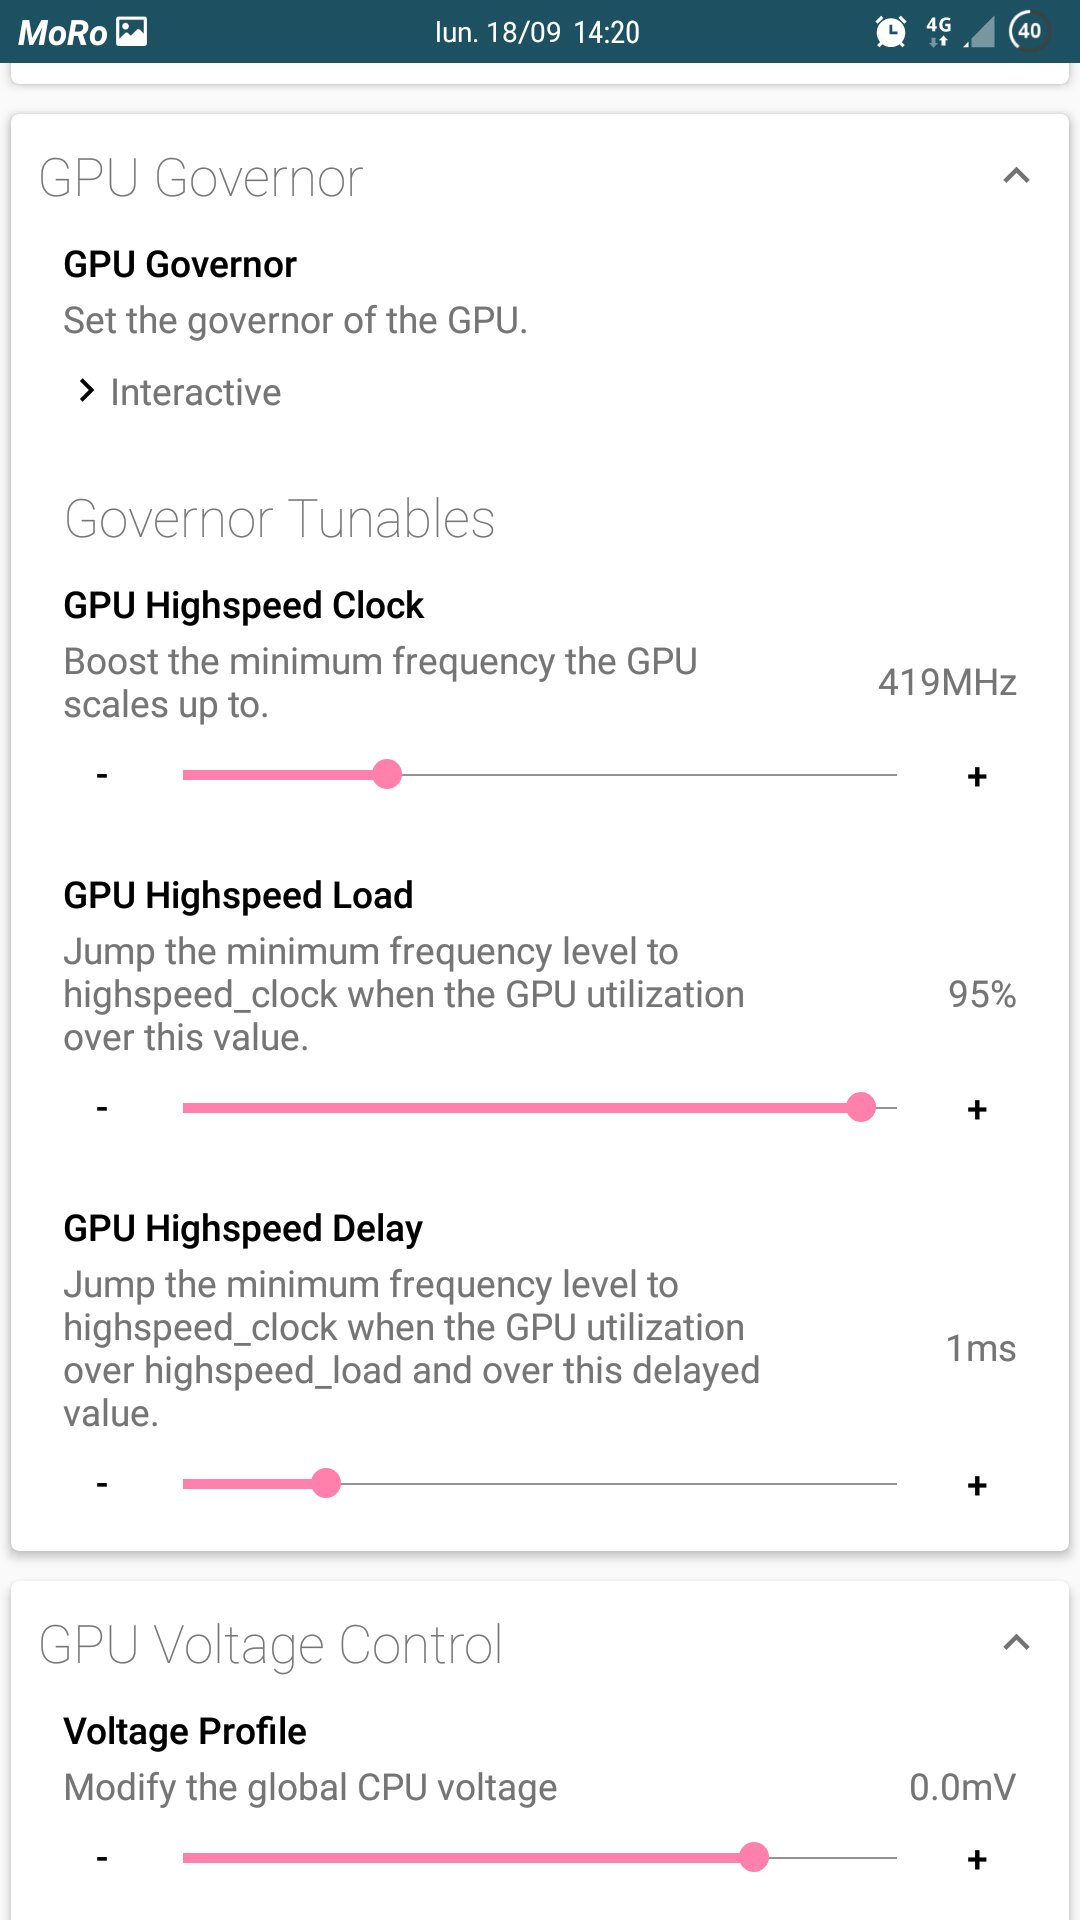Collapse the GPU Voltage Control card
The image size is (1080, 1920).
pyautogui.click(x=1016, y=1643)
